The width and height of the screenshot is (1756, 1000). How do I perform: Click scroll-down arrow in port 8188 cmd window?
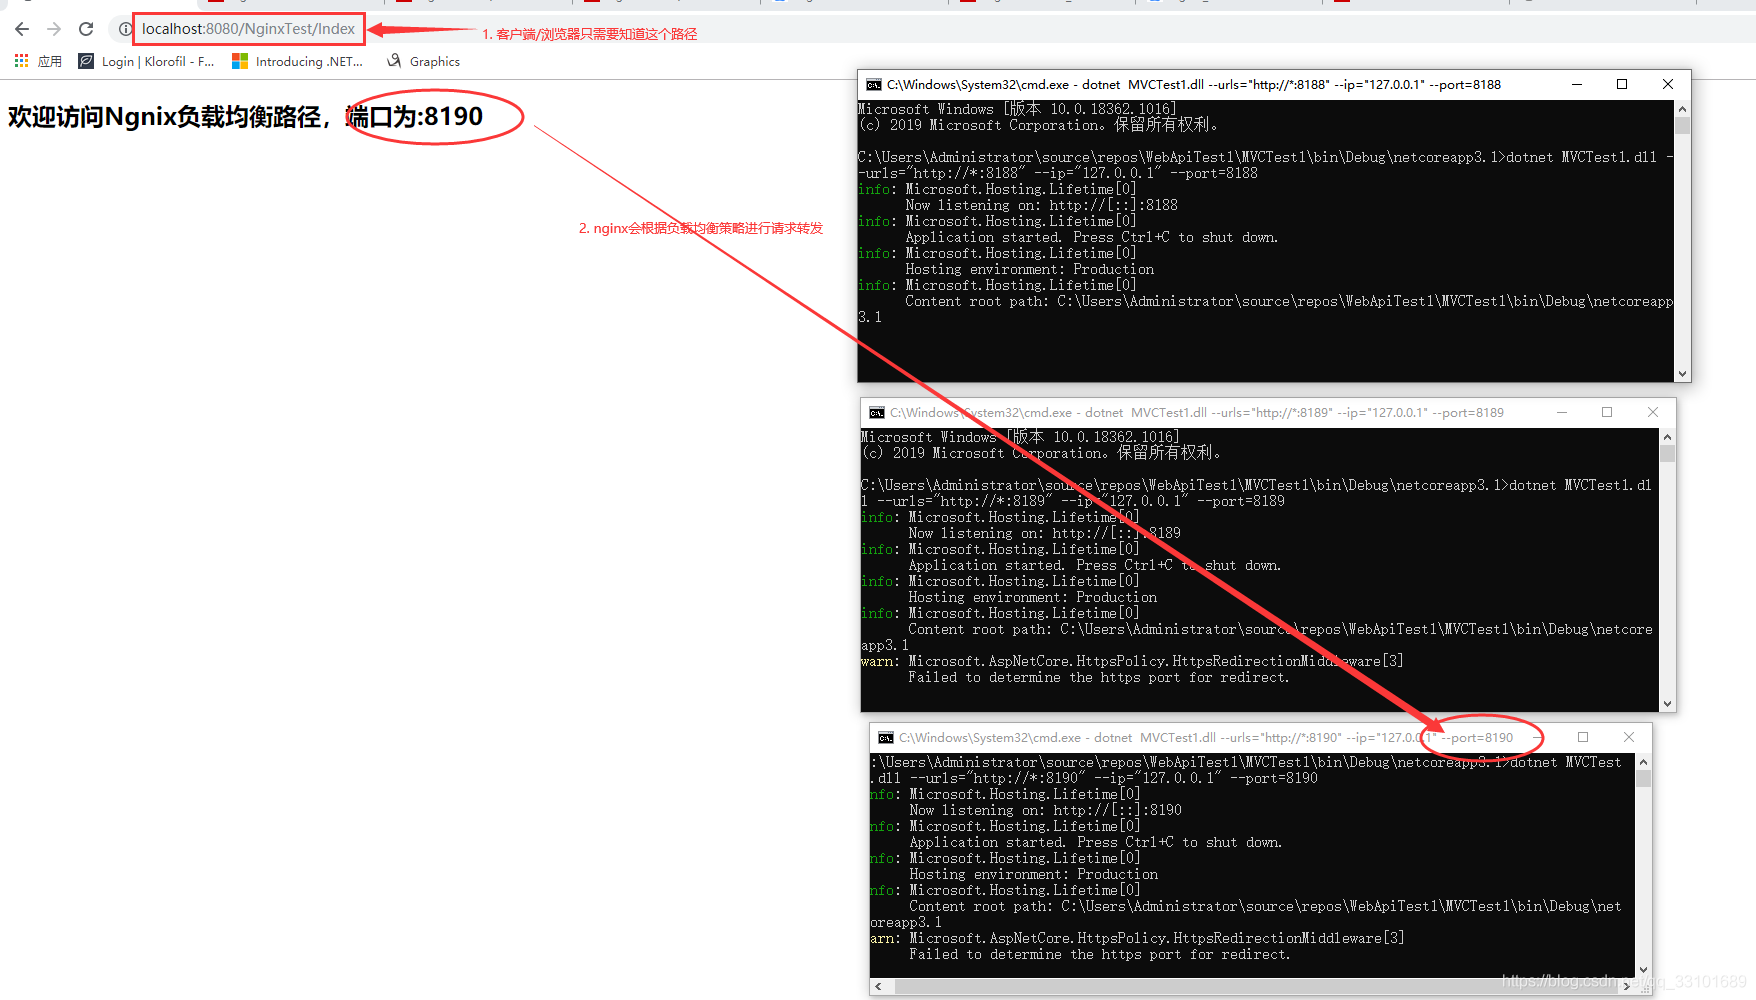coord(1683,374)
